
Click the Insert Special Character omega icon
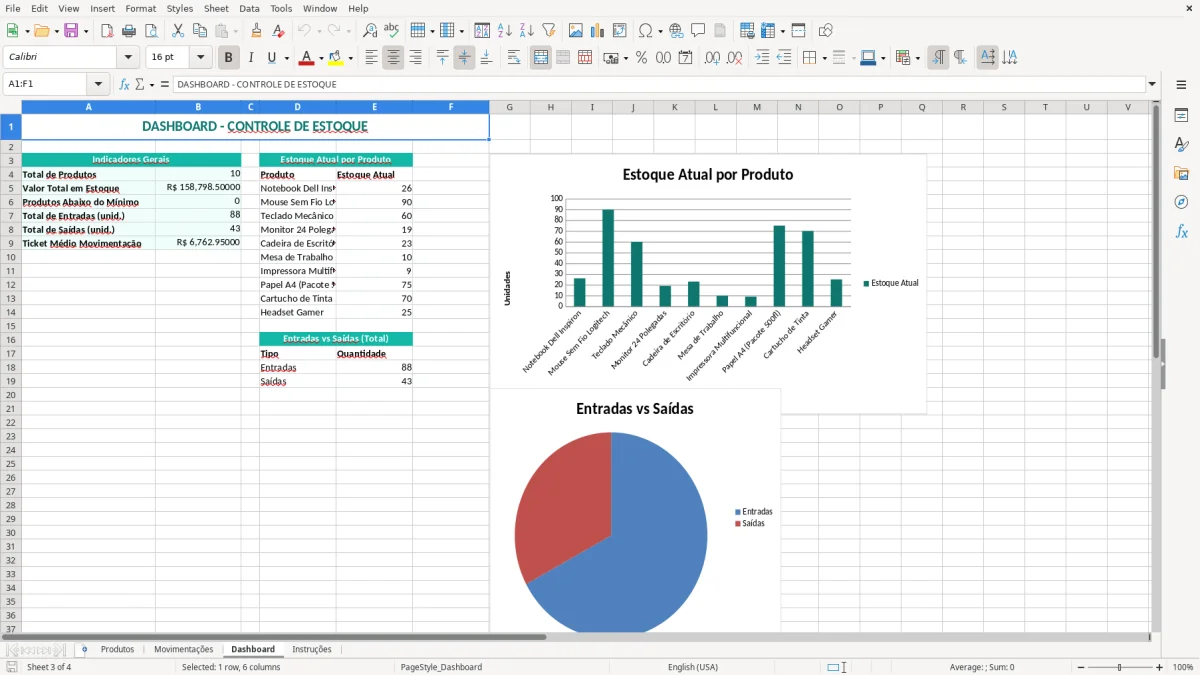pyautogui.click(x=645, y=30)
